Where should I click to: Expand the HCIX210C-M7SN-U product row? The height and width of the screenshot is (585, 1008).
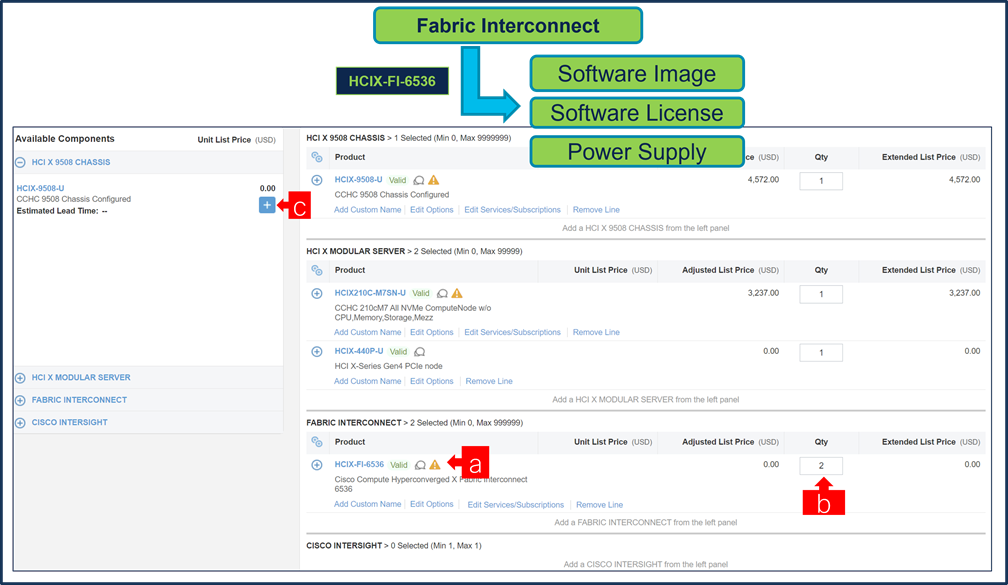coord(317,293)
